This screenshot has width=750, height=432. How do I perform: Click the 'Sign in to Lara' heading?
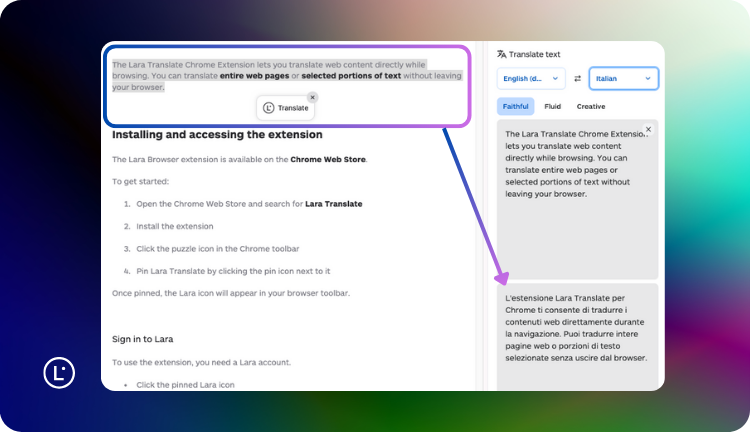coord(143,339)
